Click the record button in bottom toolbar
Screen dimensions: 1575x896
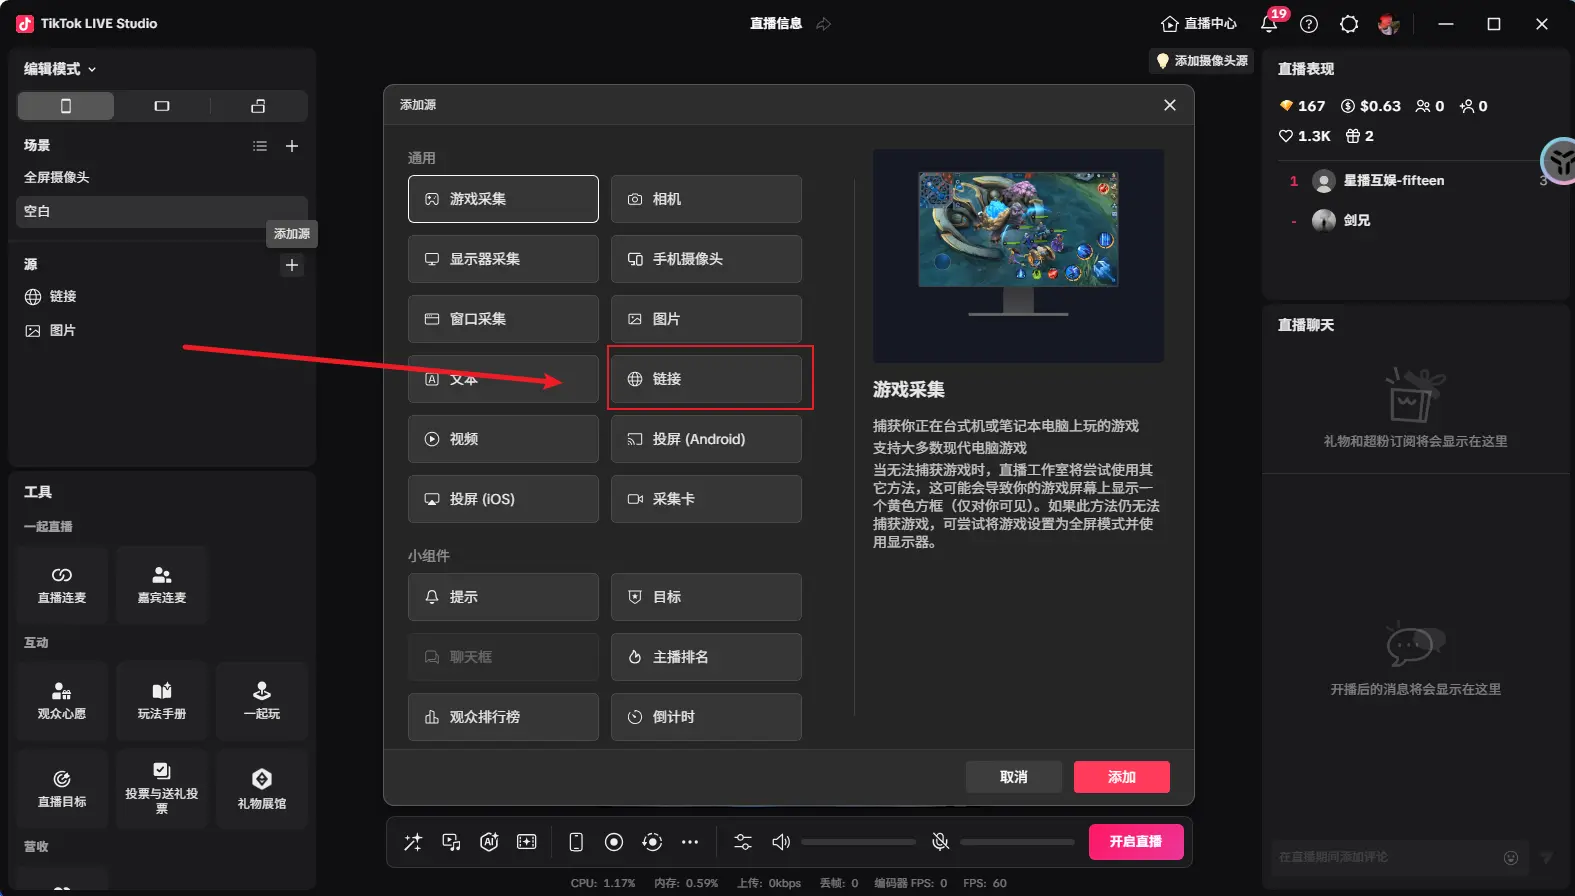pos(614,842)
